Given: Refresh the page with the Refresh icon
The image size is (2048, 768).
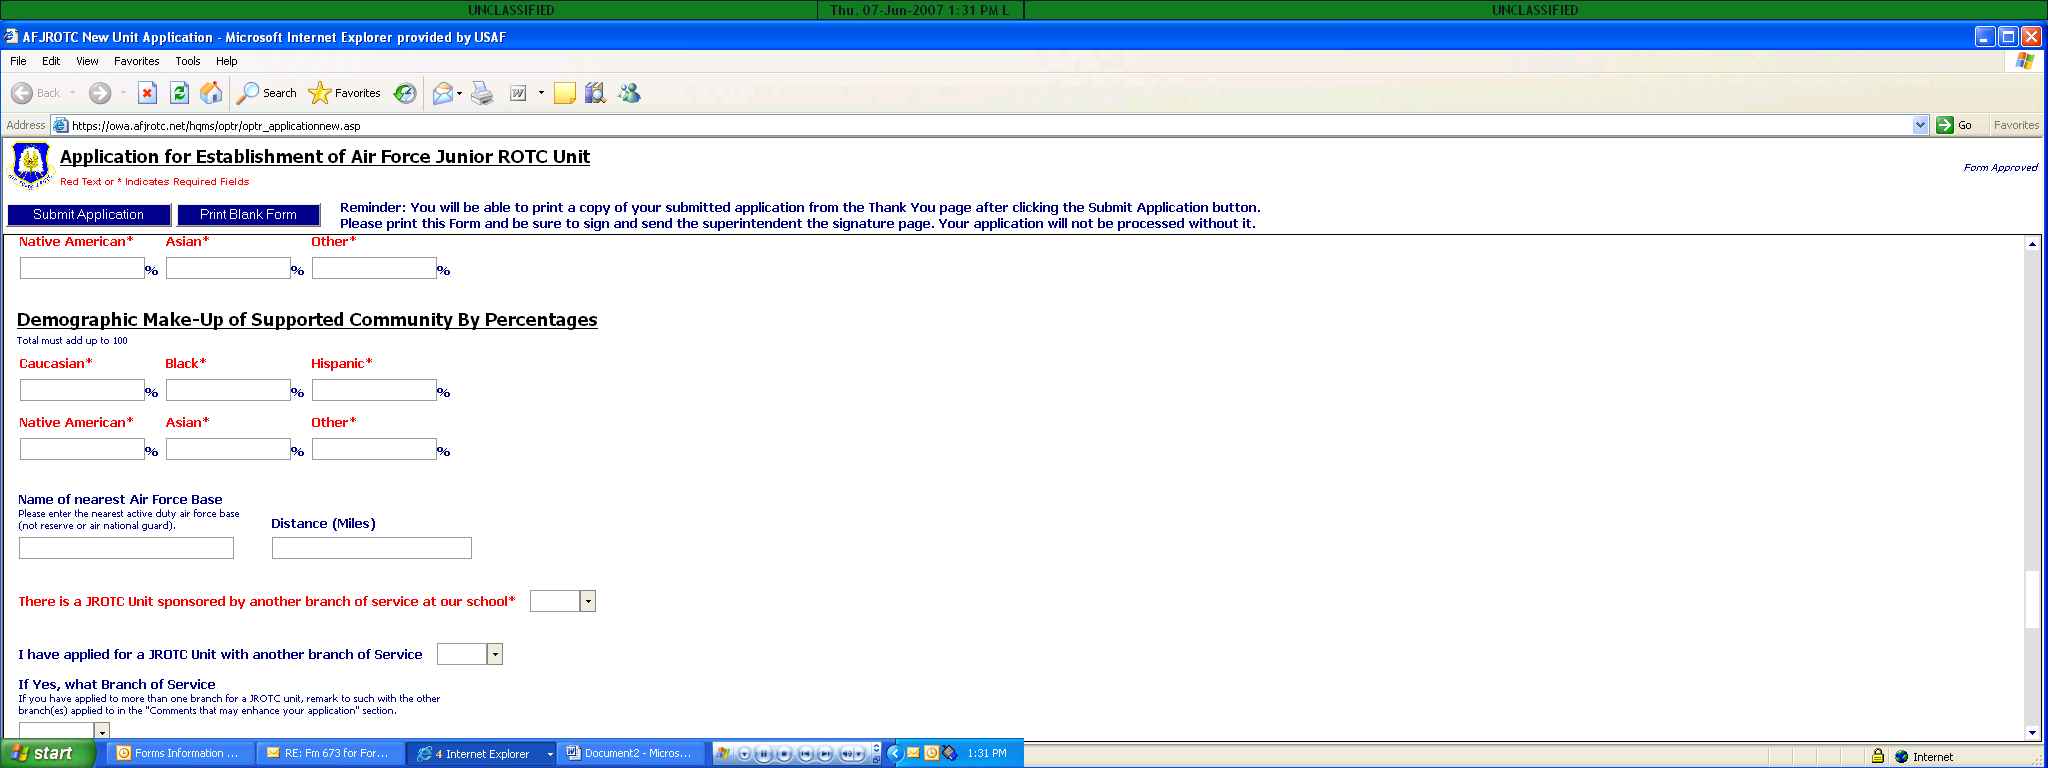Looking at the screenshot, I should click(x=179, y=93).
